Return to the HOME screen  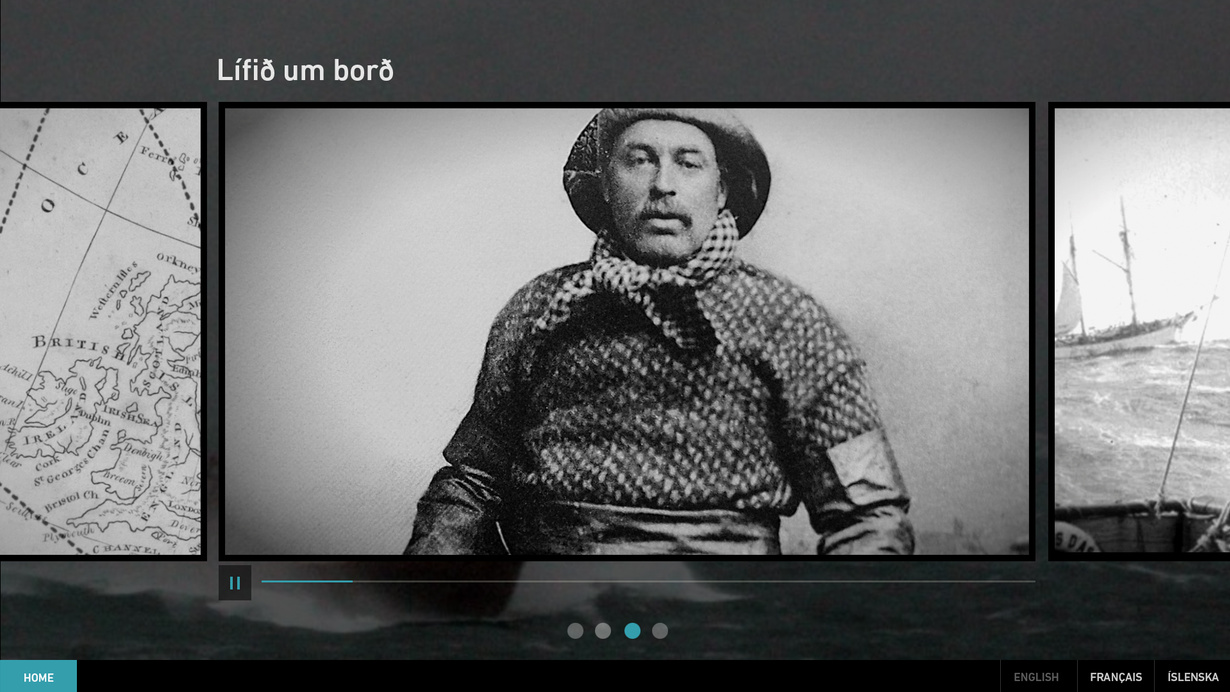(x=38, y=677)
